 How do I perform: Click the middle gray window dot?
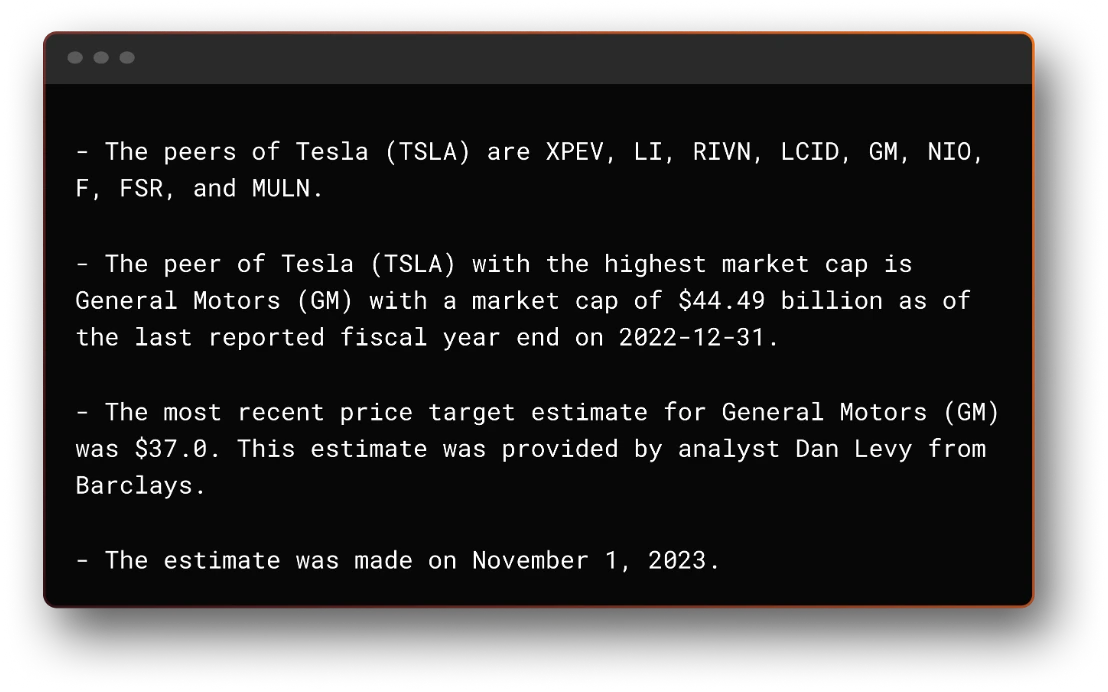[x=101, y=58]
